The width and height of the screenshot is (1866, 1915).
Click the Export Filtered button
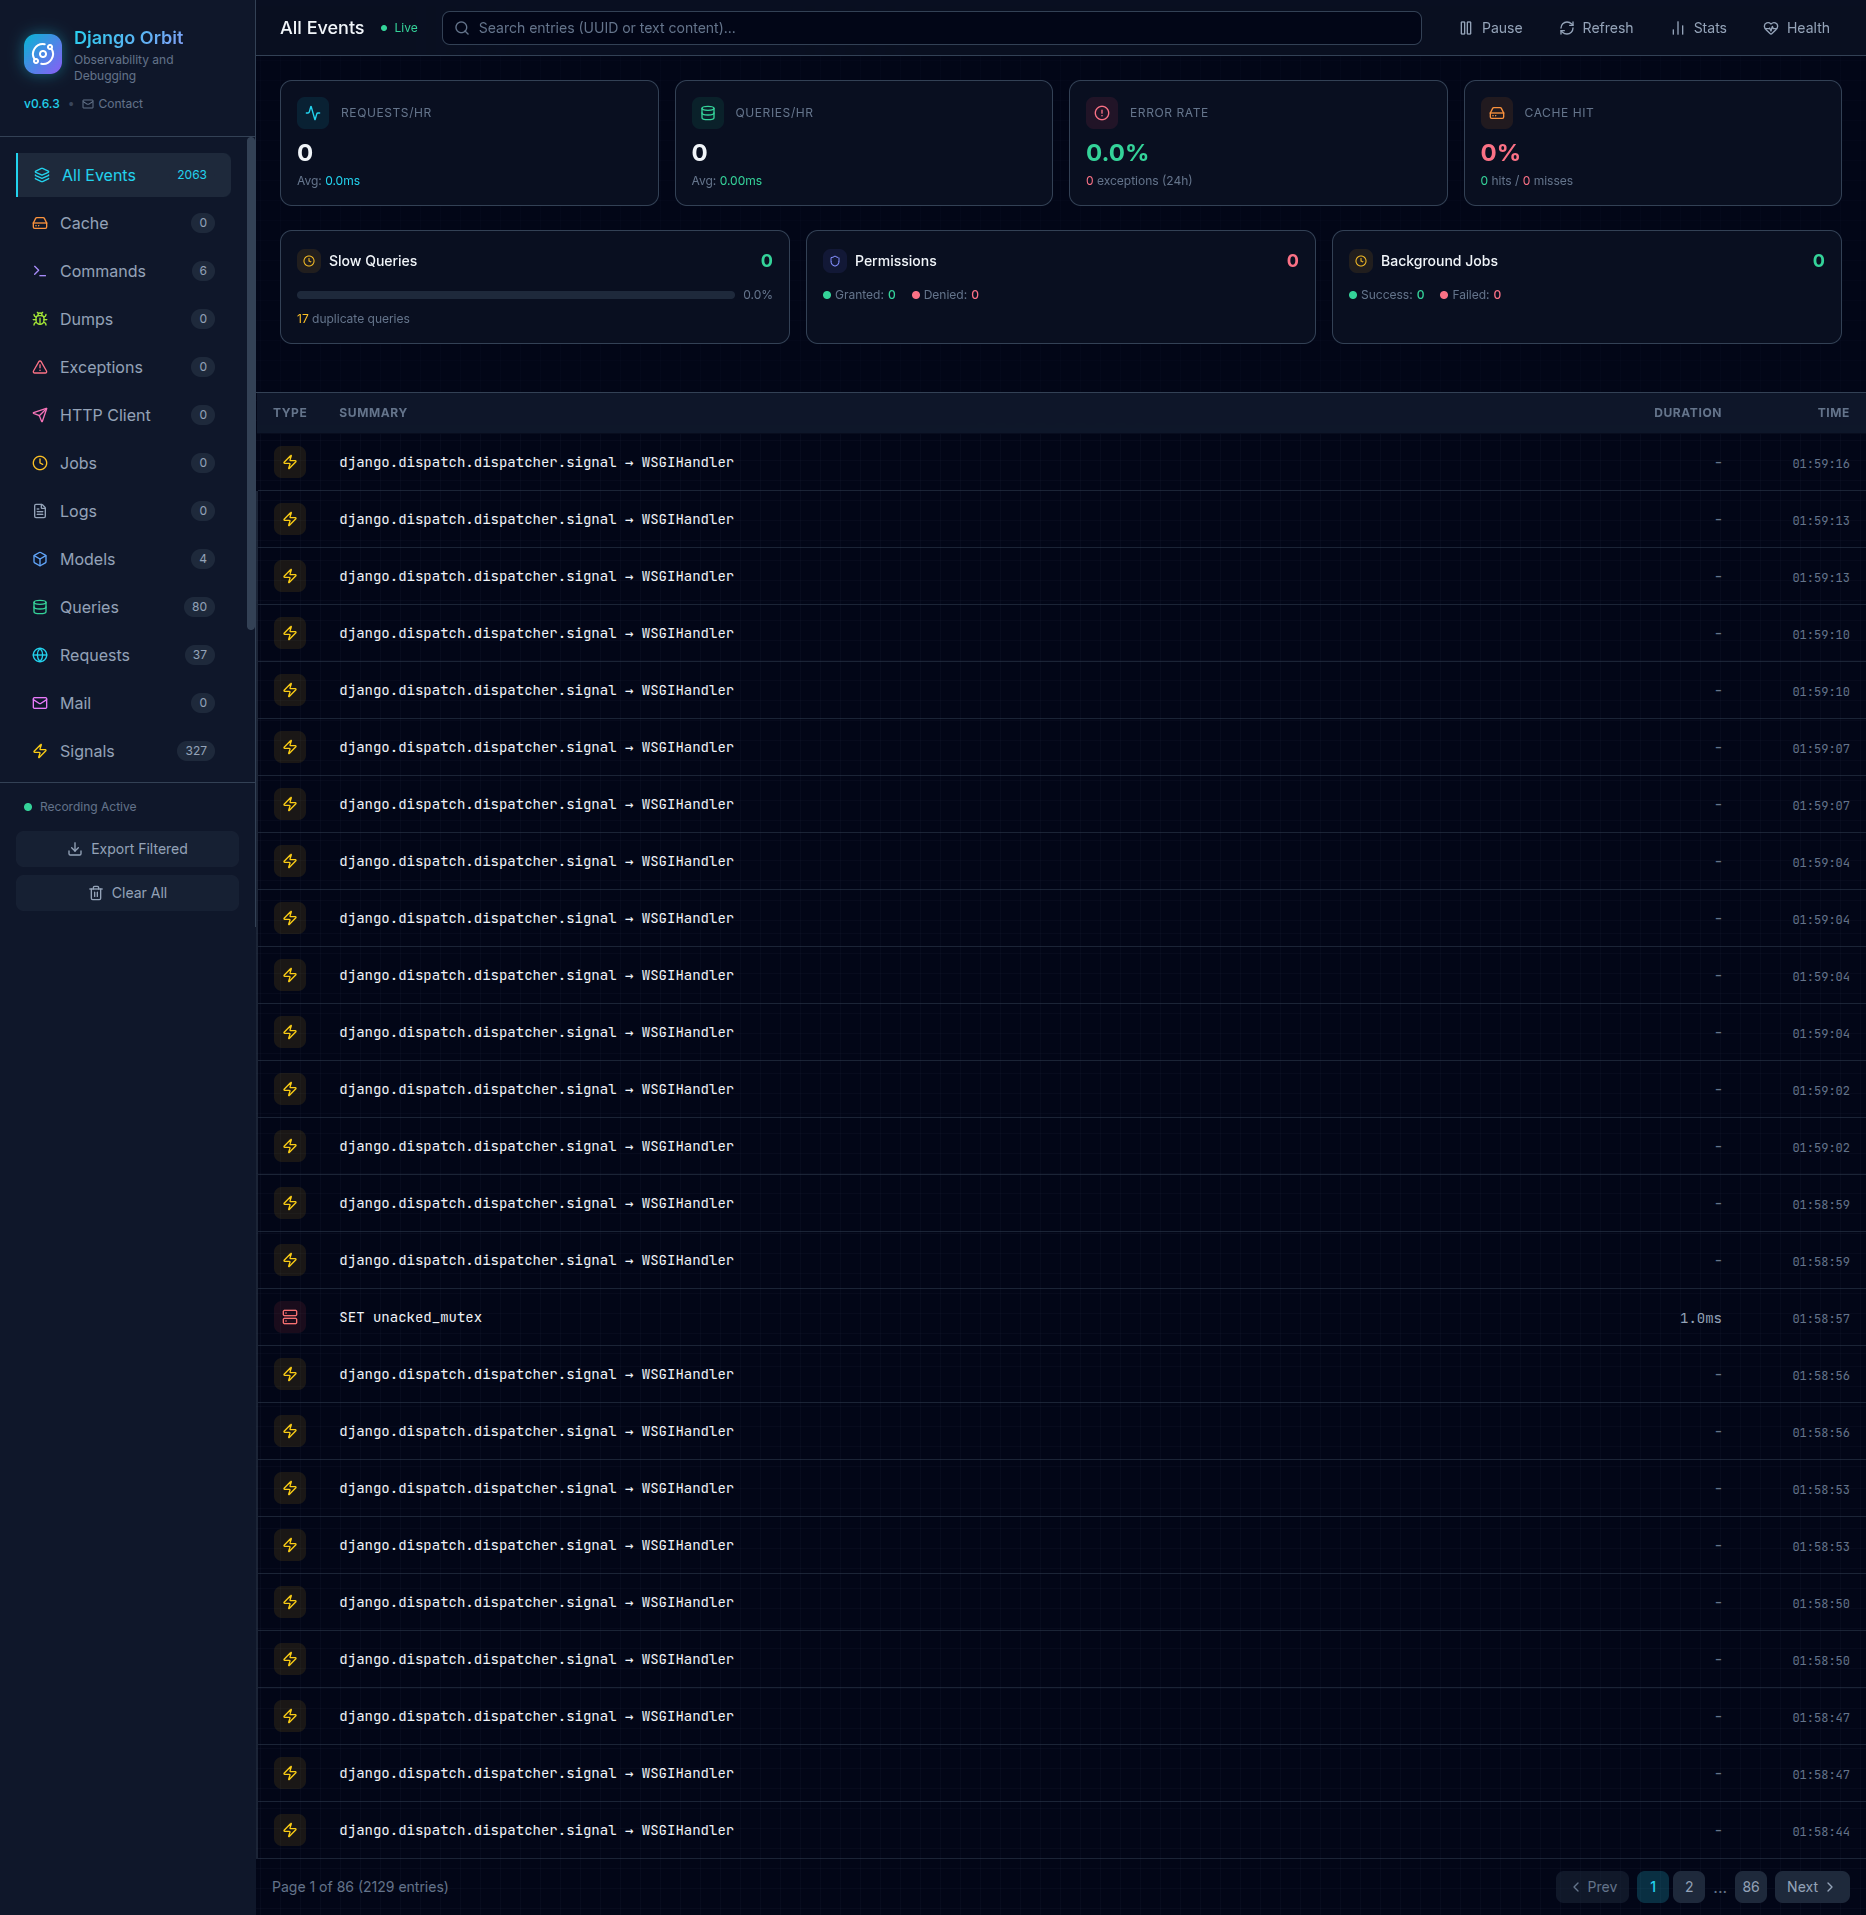(x=127, y=849)
